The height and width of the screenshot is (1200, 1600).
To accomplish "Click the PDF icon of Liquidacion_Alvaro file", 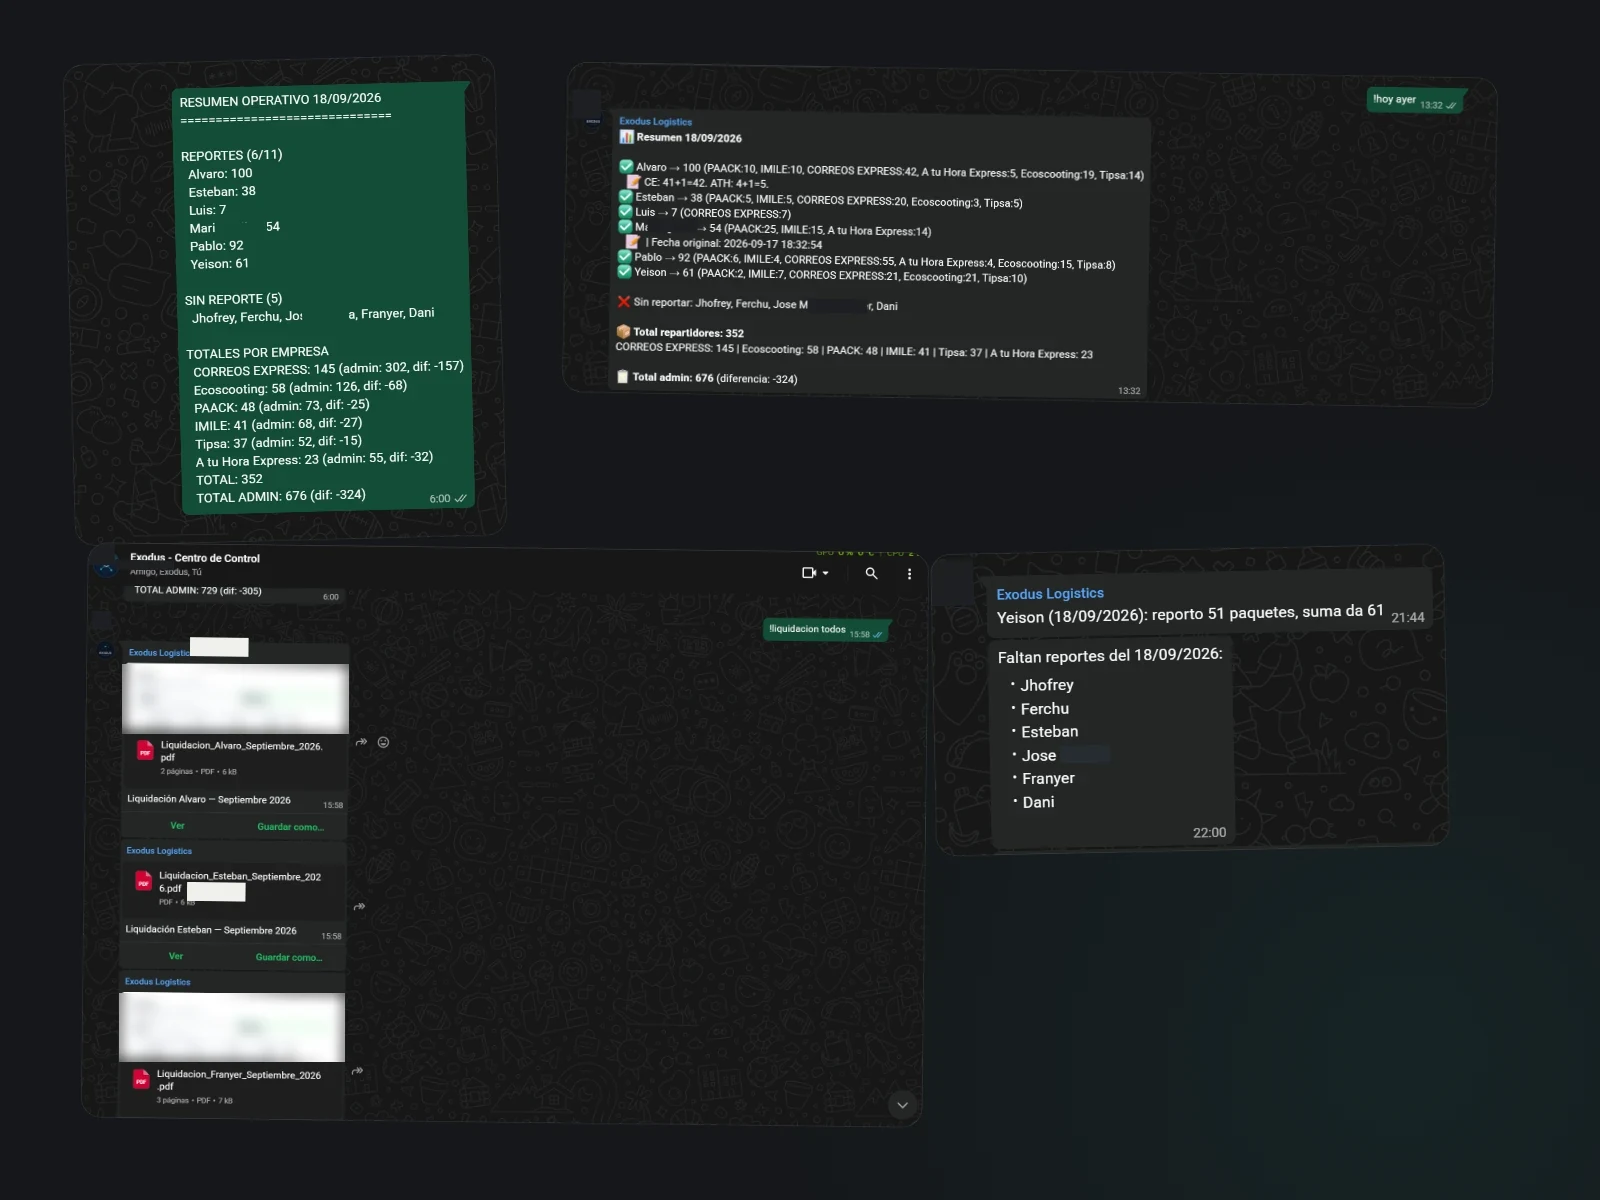I will coord(145,751).
